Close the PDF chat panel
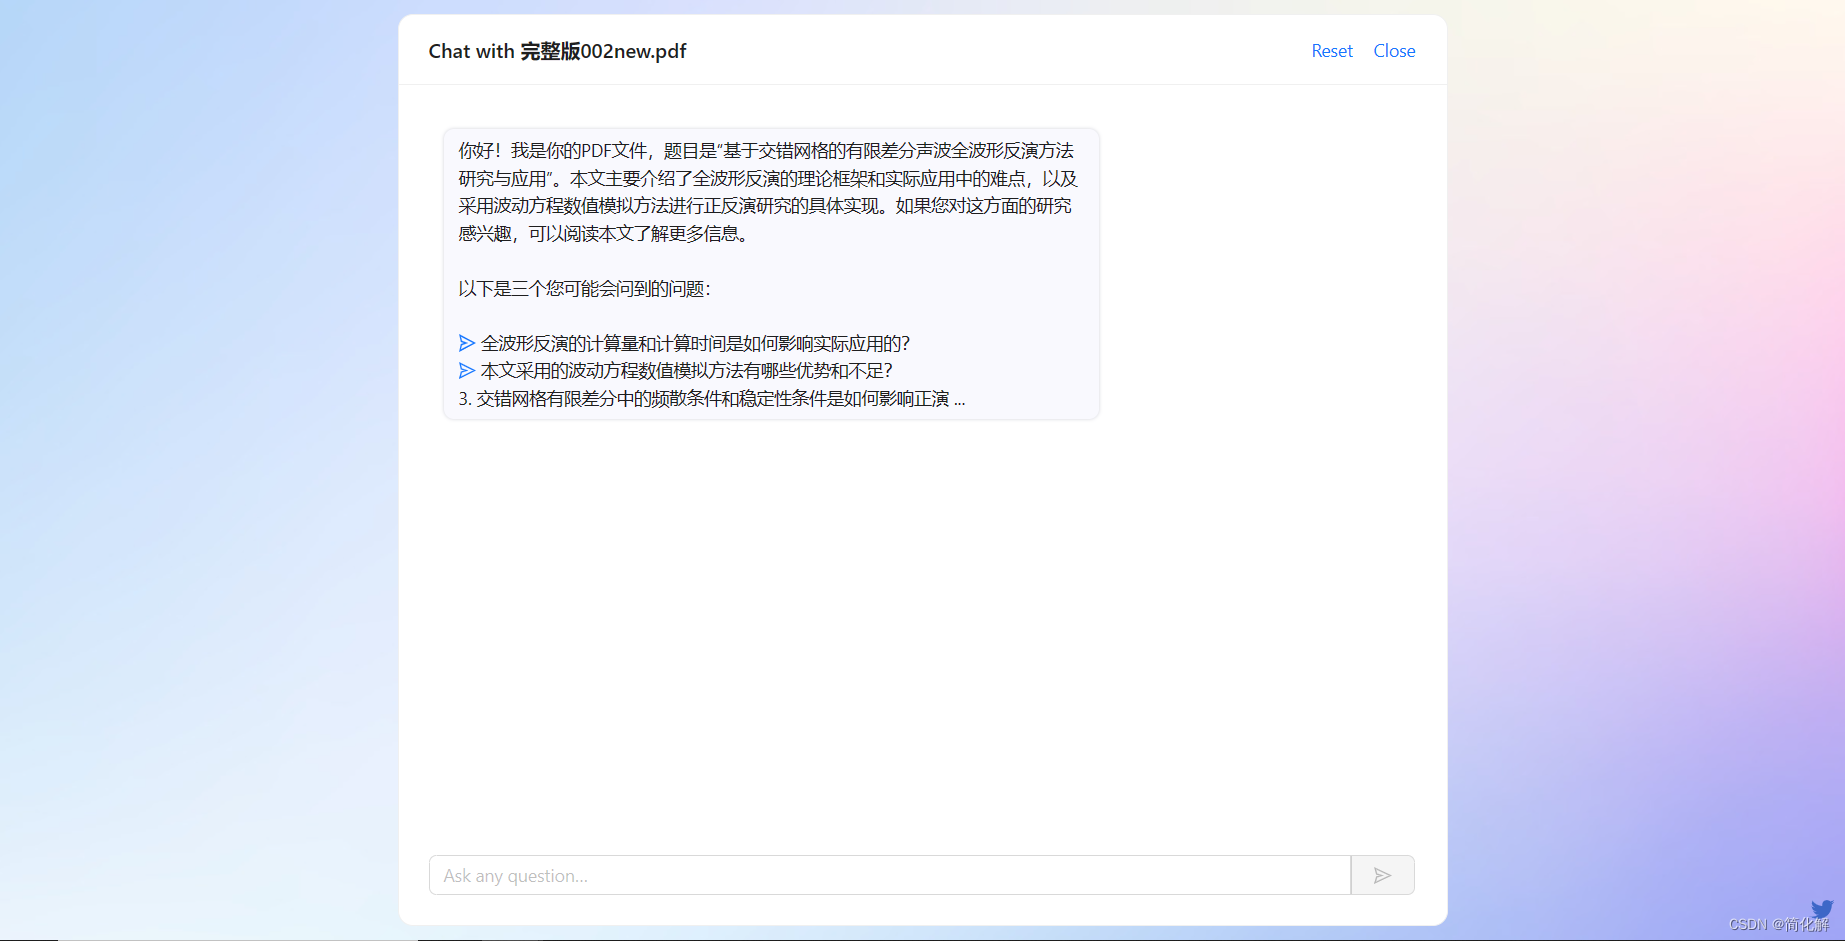Image resolution: width=1845 pixels, height=941 pixels. [x=1394, y=51]
